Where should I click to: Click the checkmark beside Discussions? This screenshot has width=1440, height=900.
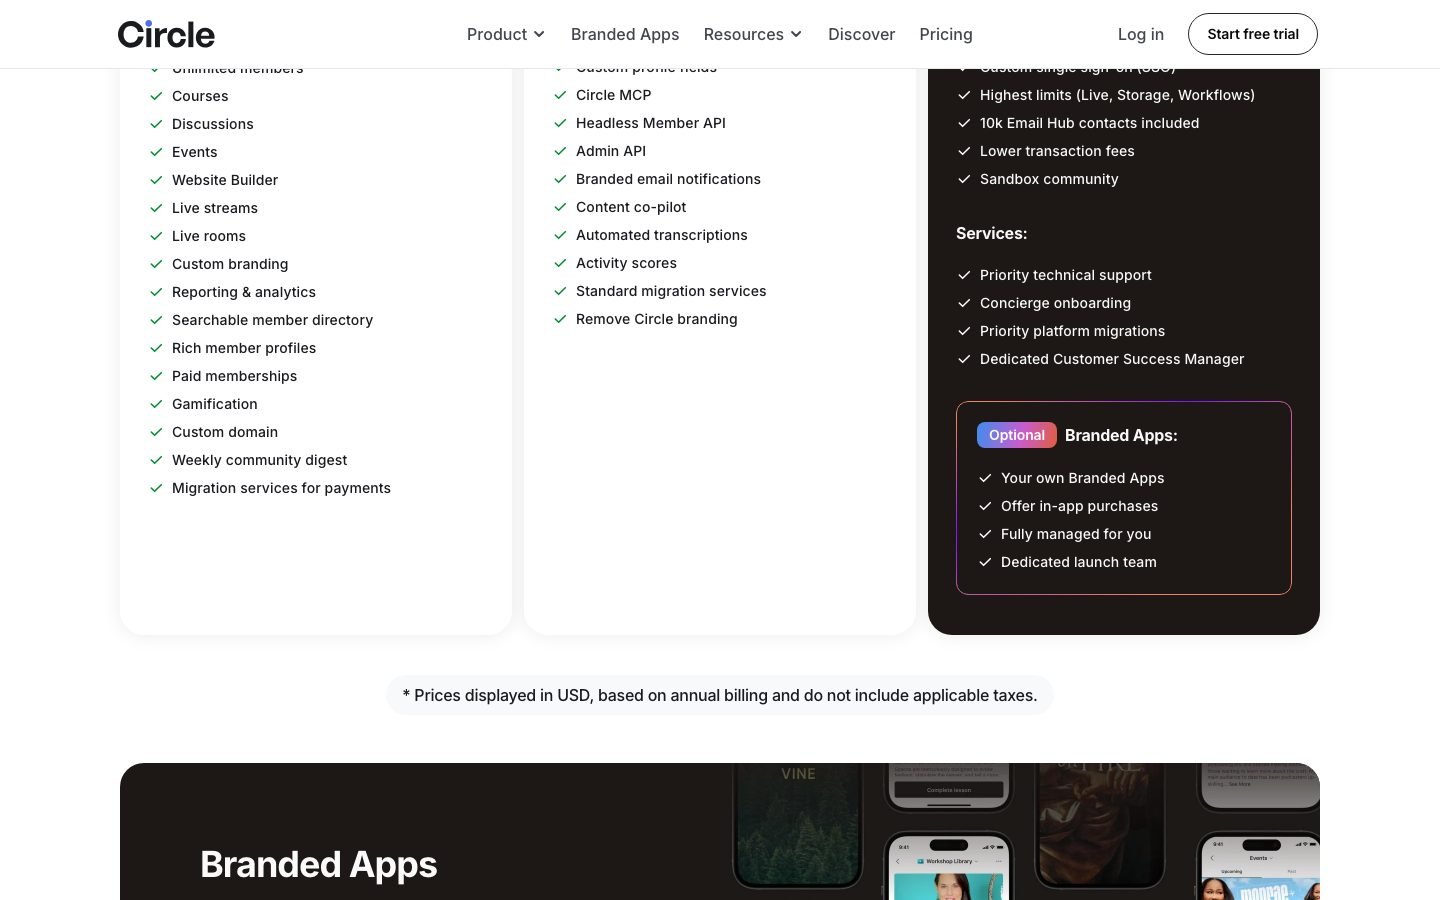tap(156, 124)
